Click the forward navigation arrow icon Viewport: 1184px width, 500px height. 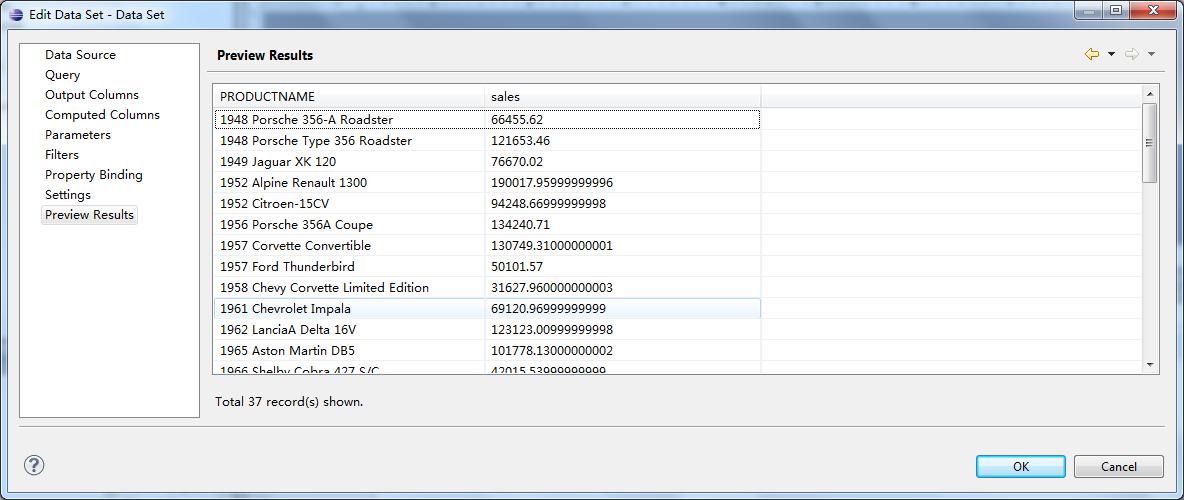pos(1131,54)
